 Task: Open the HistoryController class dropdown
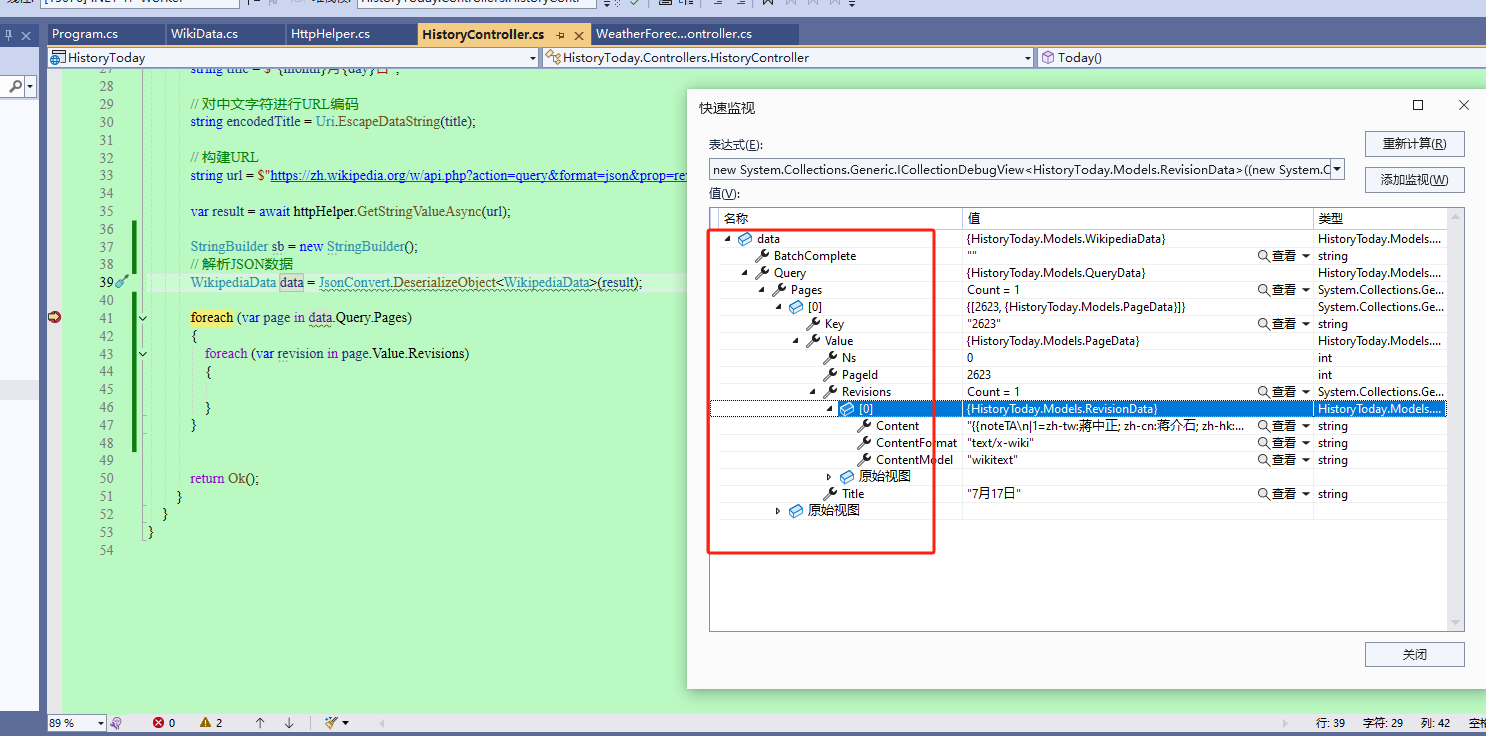1027,58
